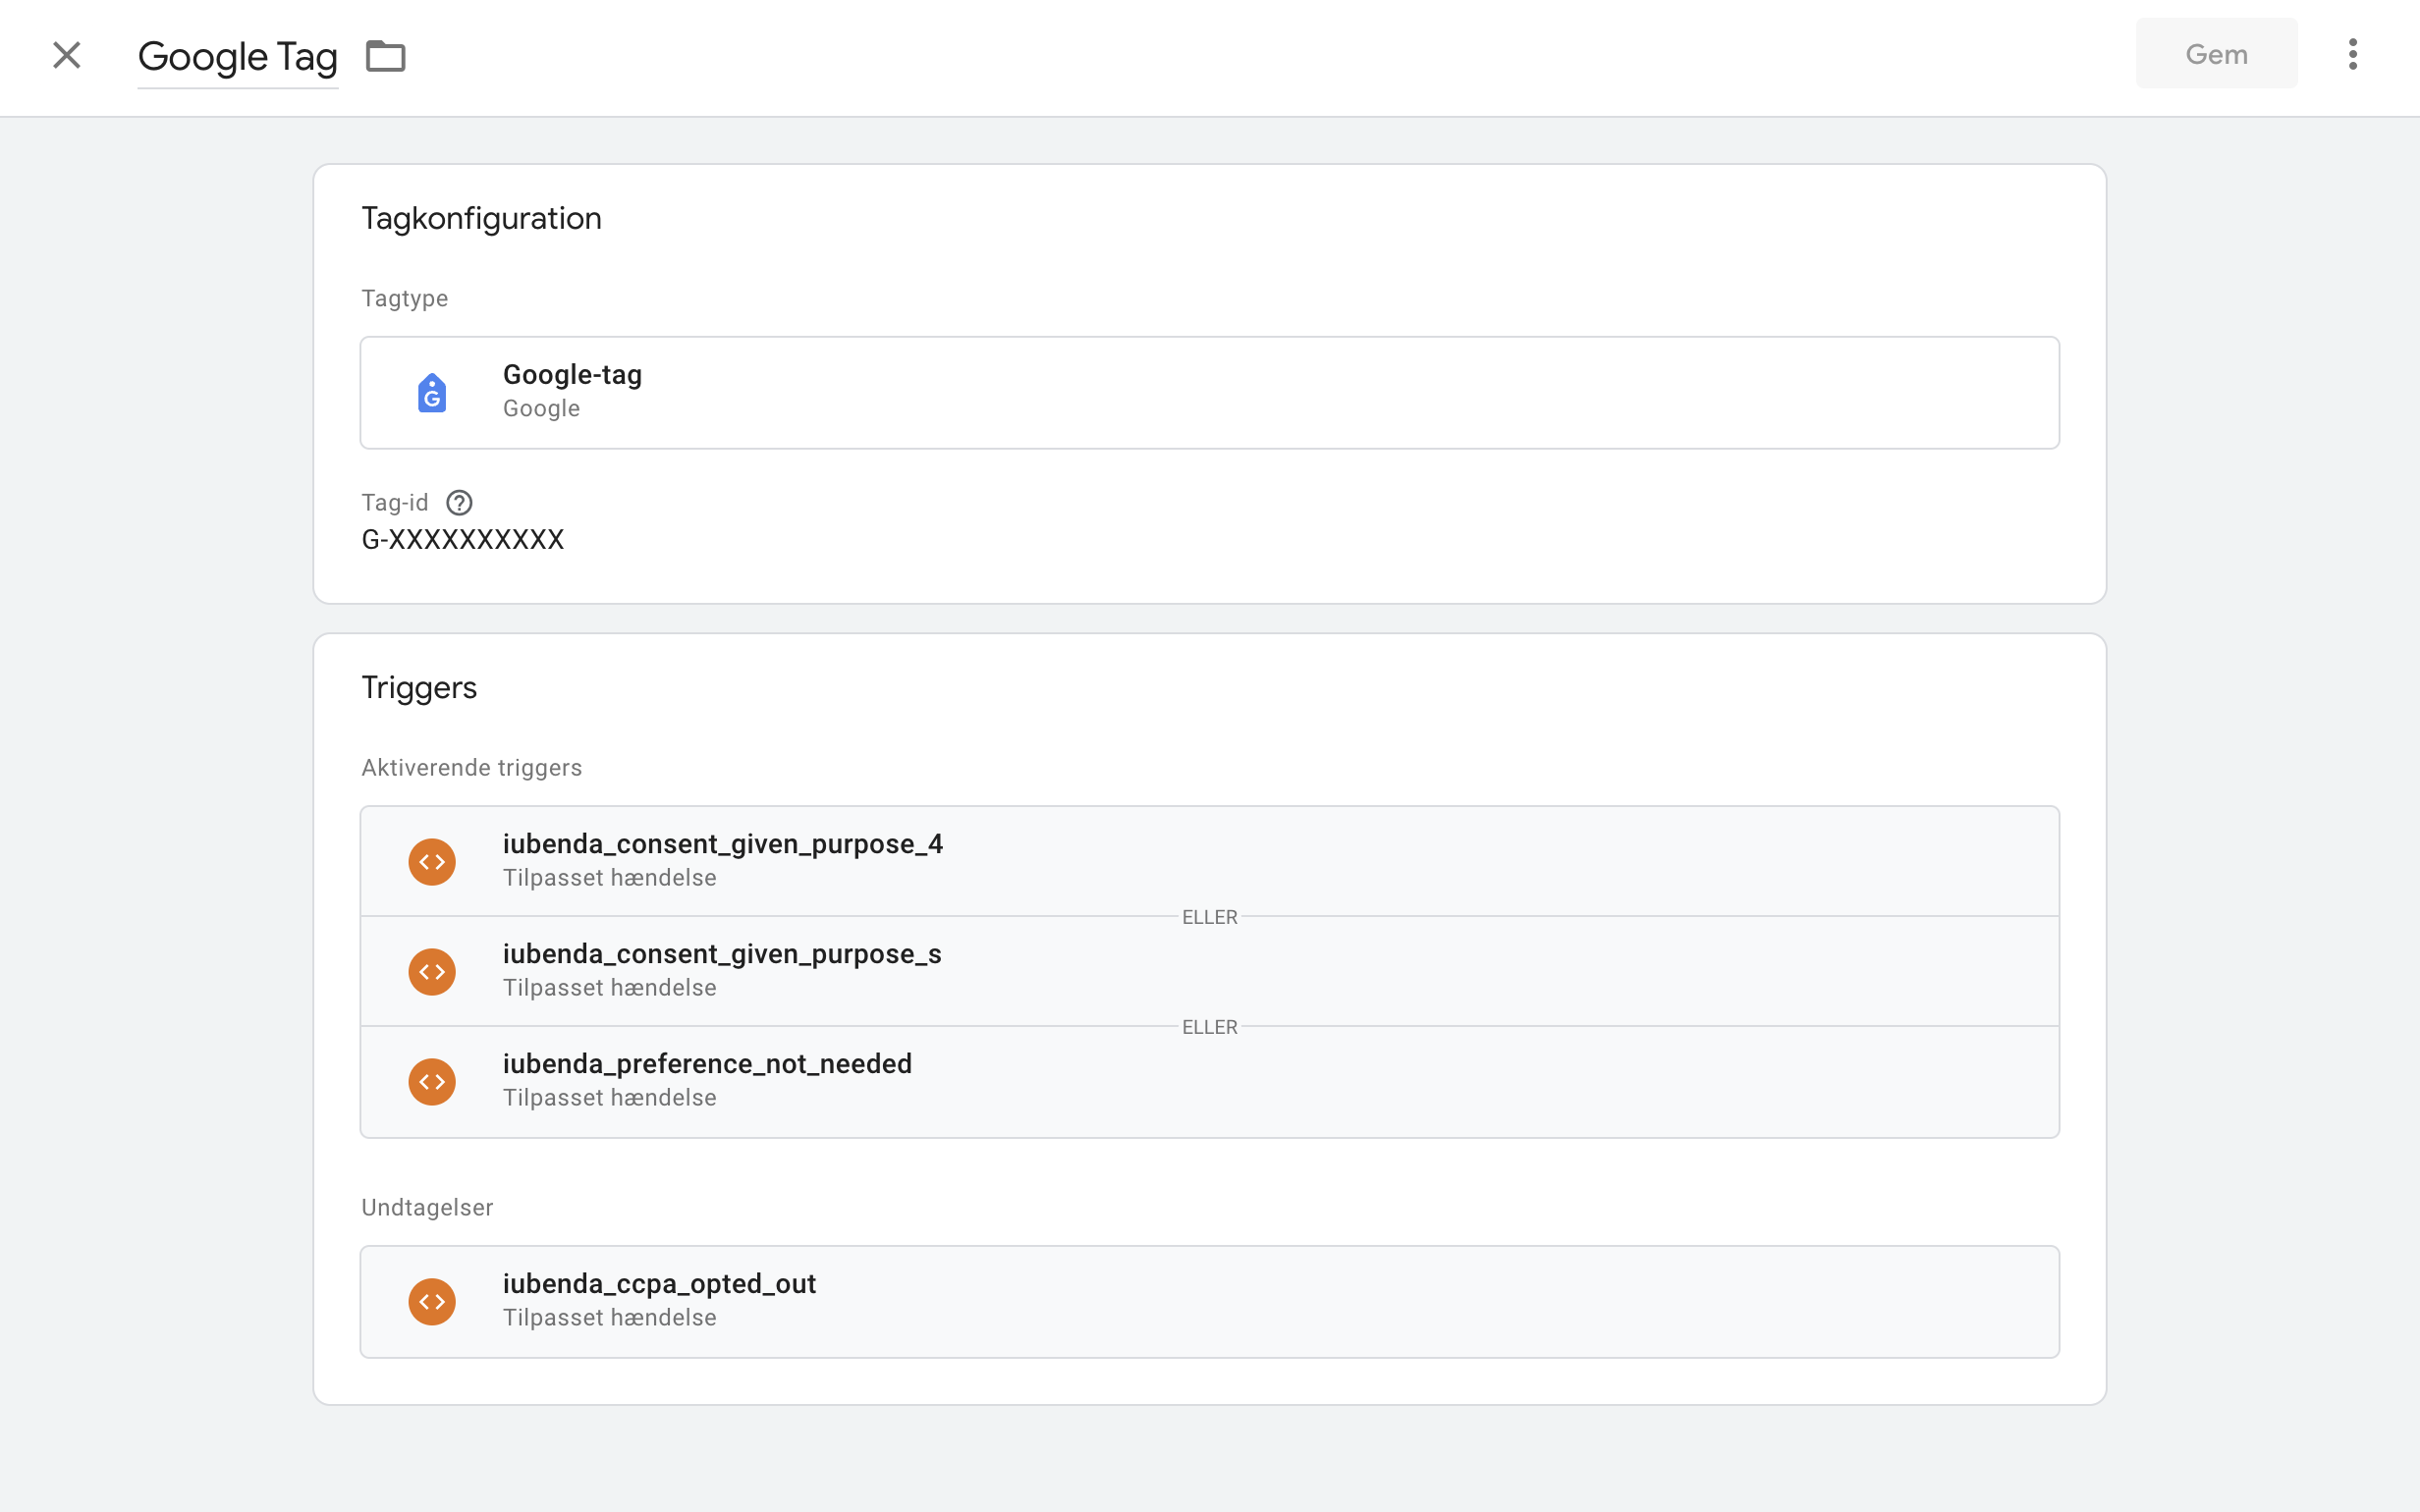Viewport: 2420px width, 1512px height.
Task: Open the Tag-id help tooltip
Action: tap(458, 503)
